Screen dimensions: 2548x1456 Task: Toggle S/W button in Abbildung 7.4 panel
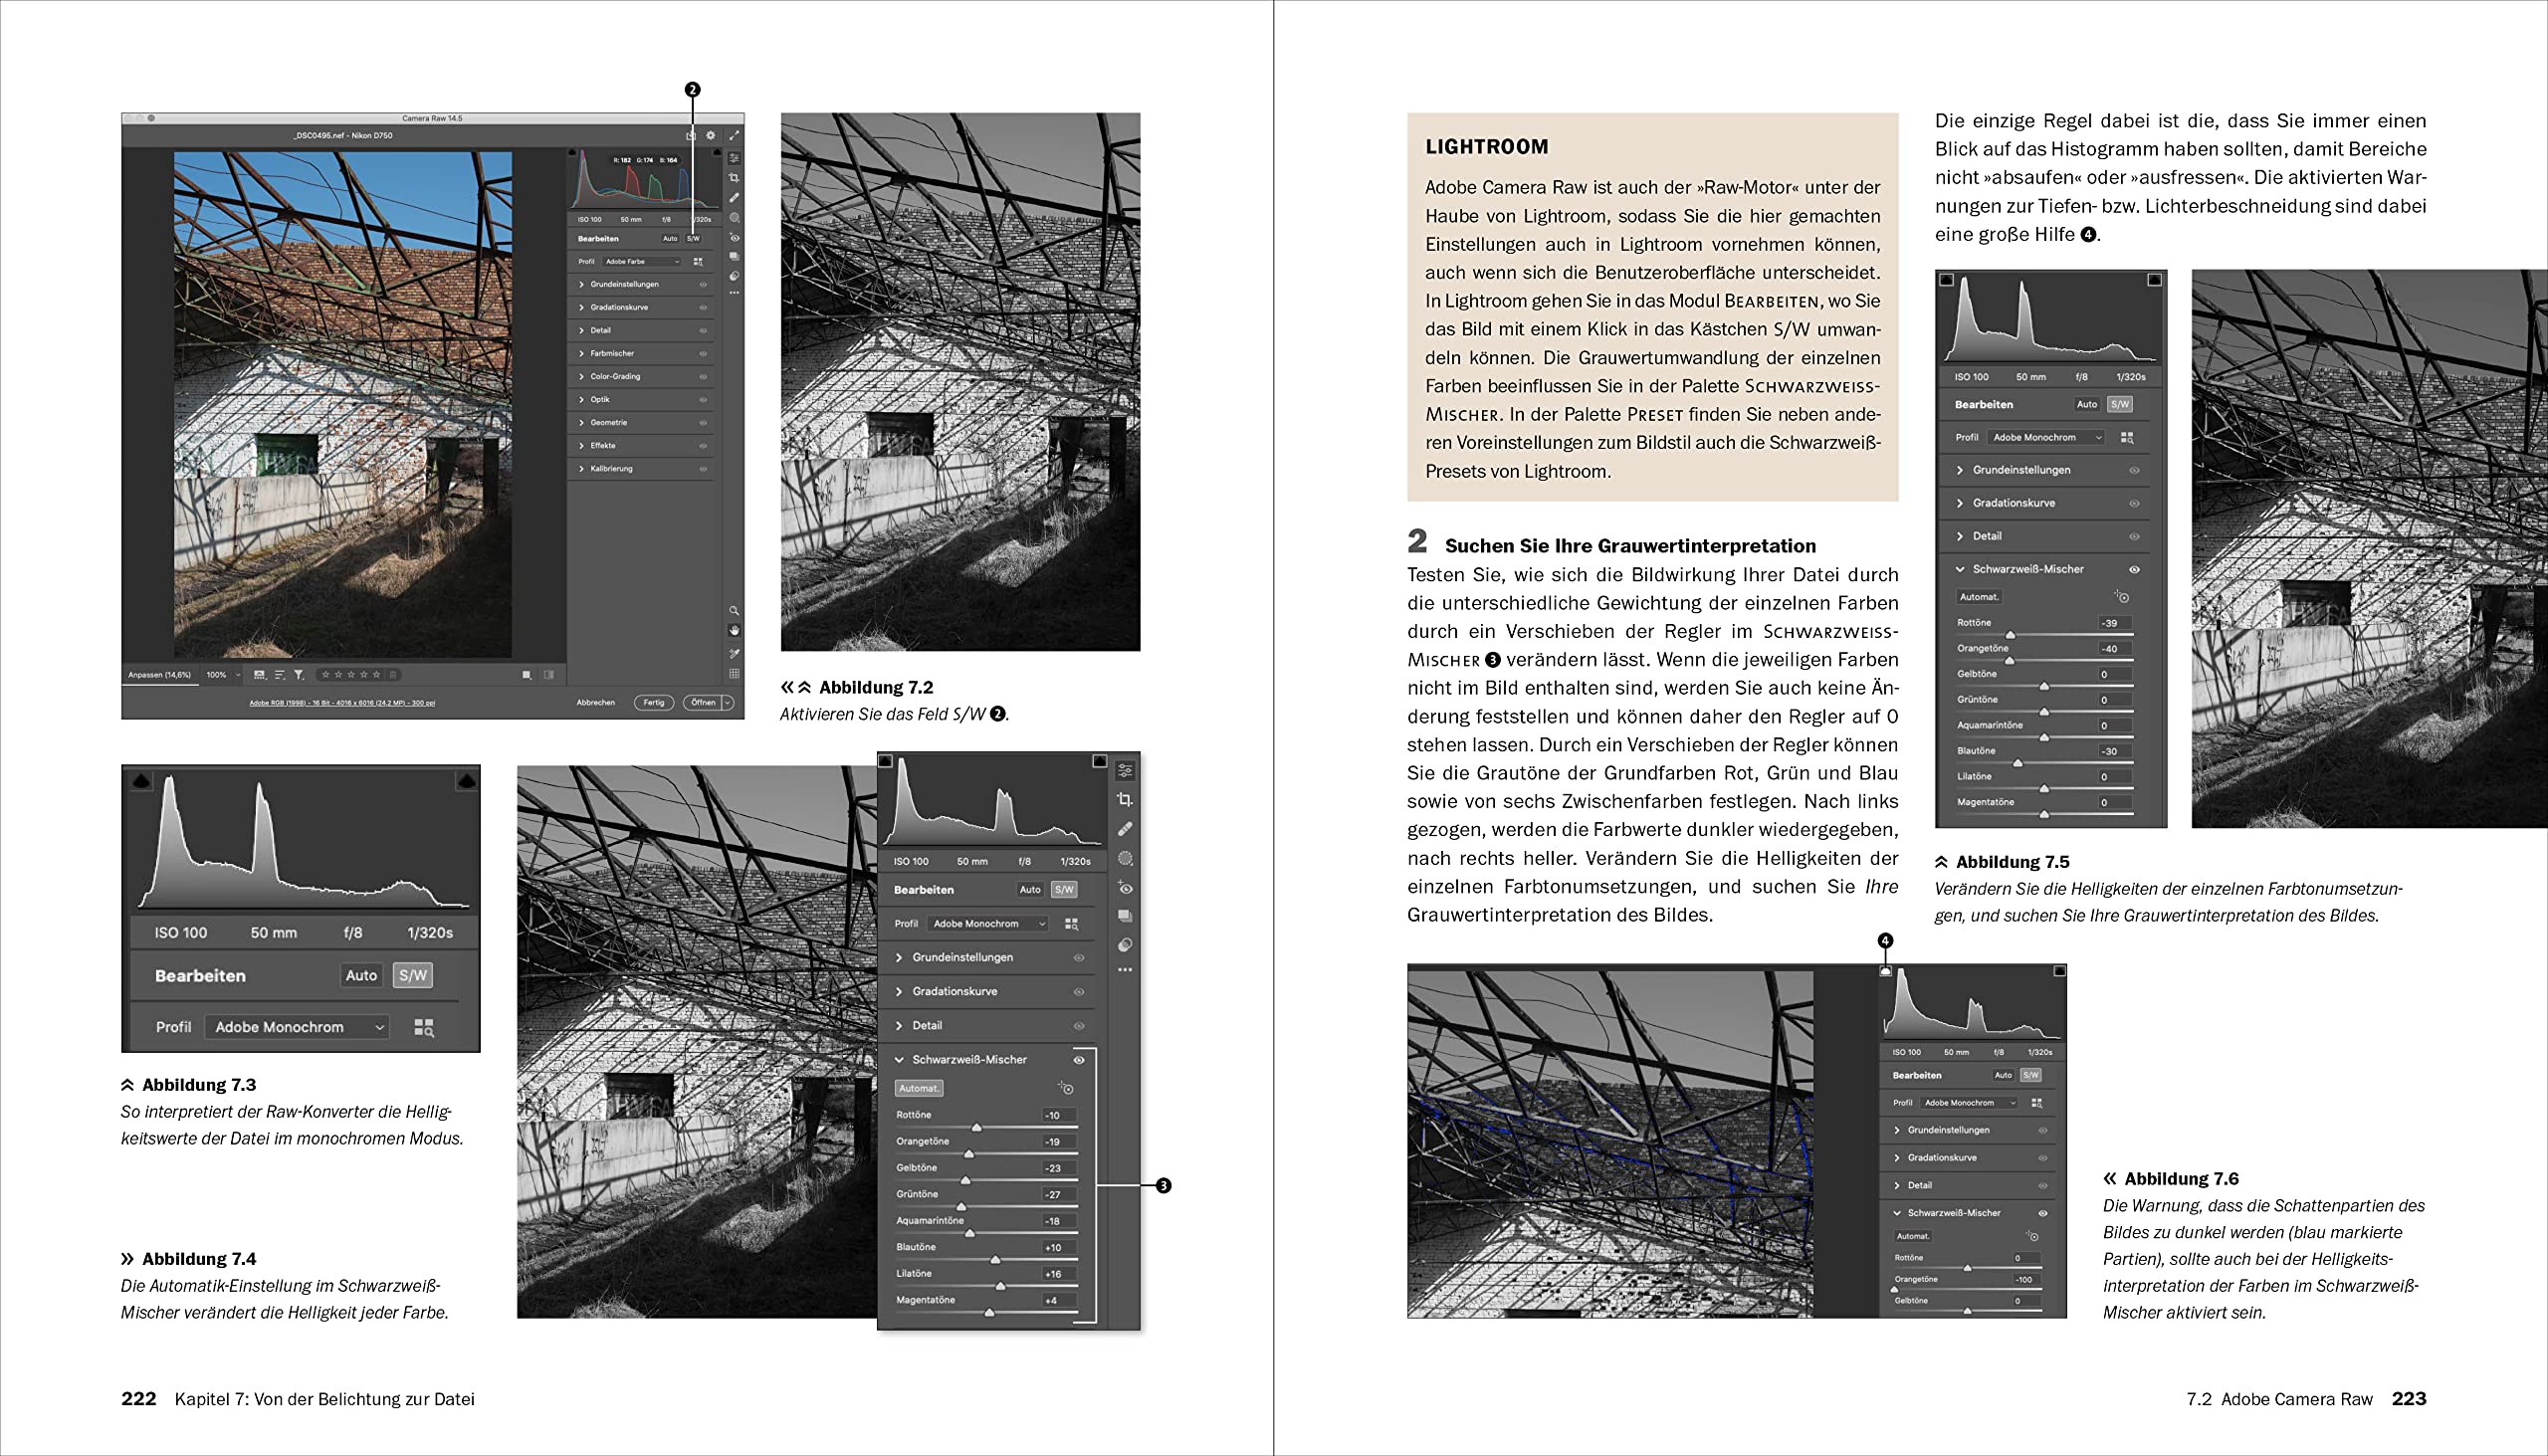coord(1064,889)
